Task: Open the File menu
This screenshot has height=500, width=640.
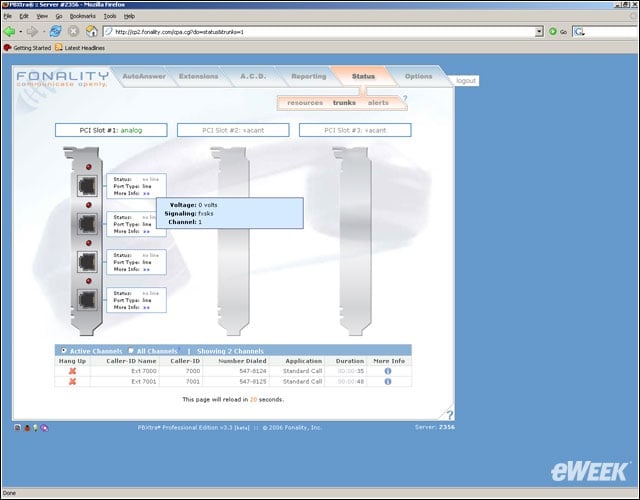Action: (8, 16)
